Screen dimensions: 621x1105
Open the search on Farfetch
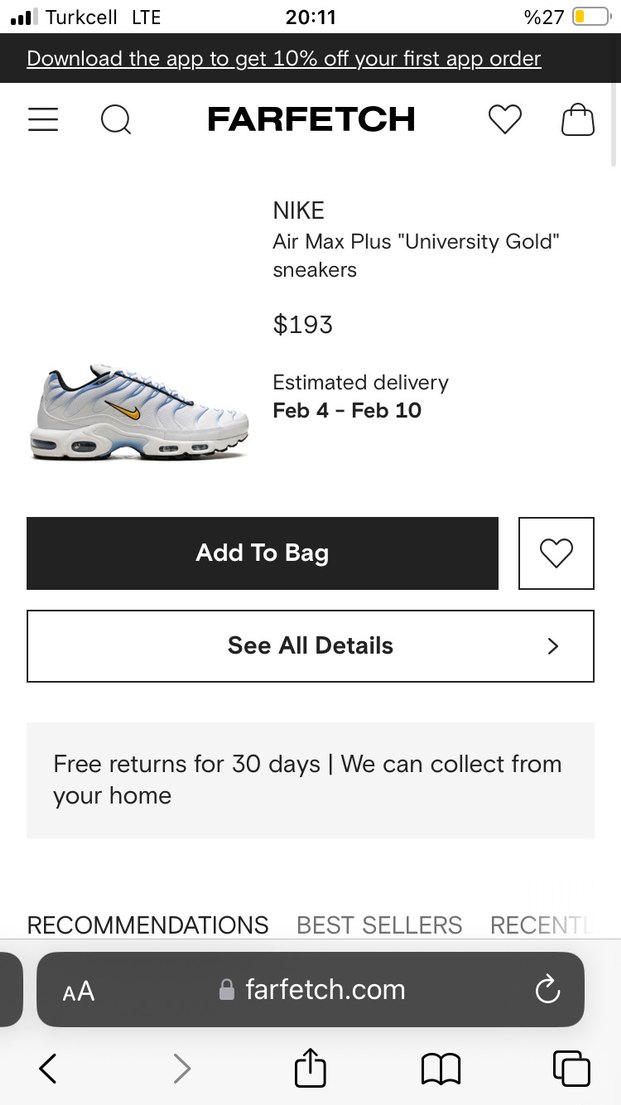pos(116,119)
